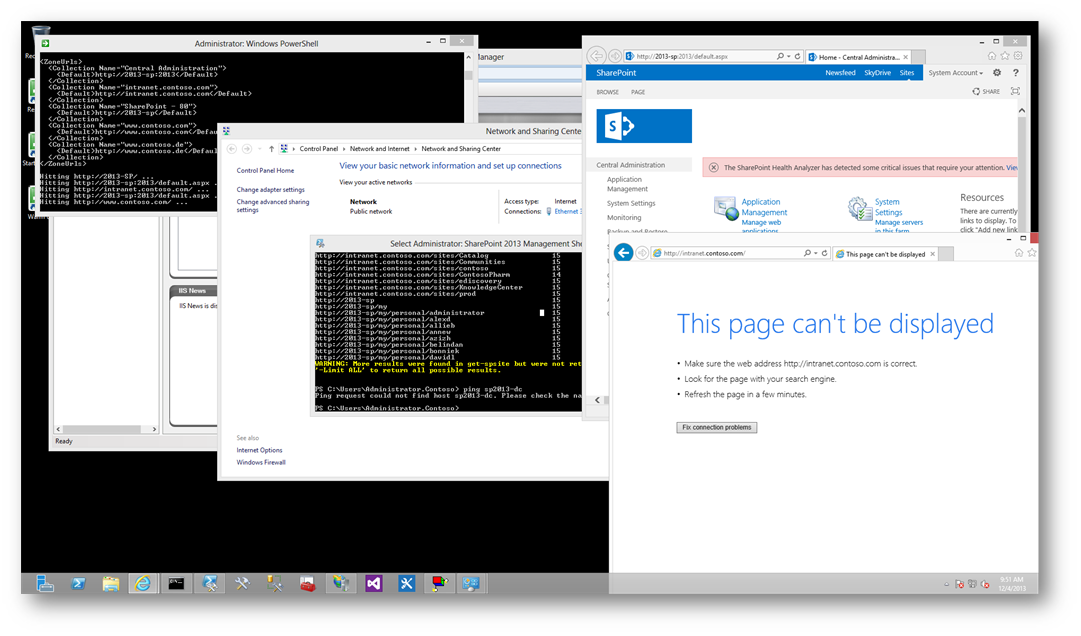The width and height of the screenshot is (1081, 636).
Task: Click the SharePoint page vertical scrollbar up arrow
Action: [1022, 110]
